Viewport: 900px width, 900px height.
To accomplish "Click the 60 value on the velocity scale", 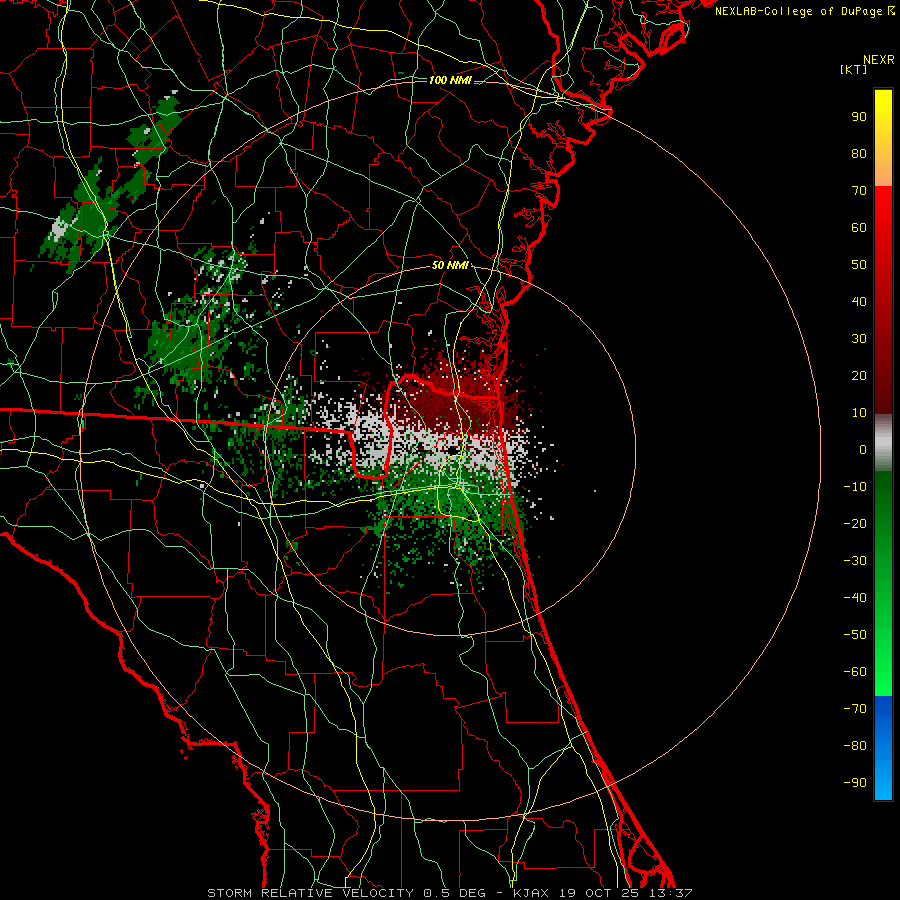I will tap(859, 228).
